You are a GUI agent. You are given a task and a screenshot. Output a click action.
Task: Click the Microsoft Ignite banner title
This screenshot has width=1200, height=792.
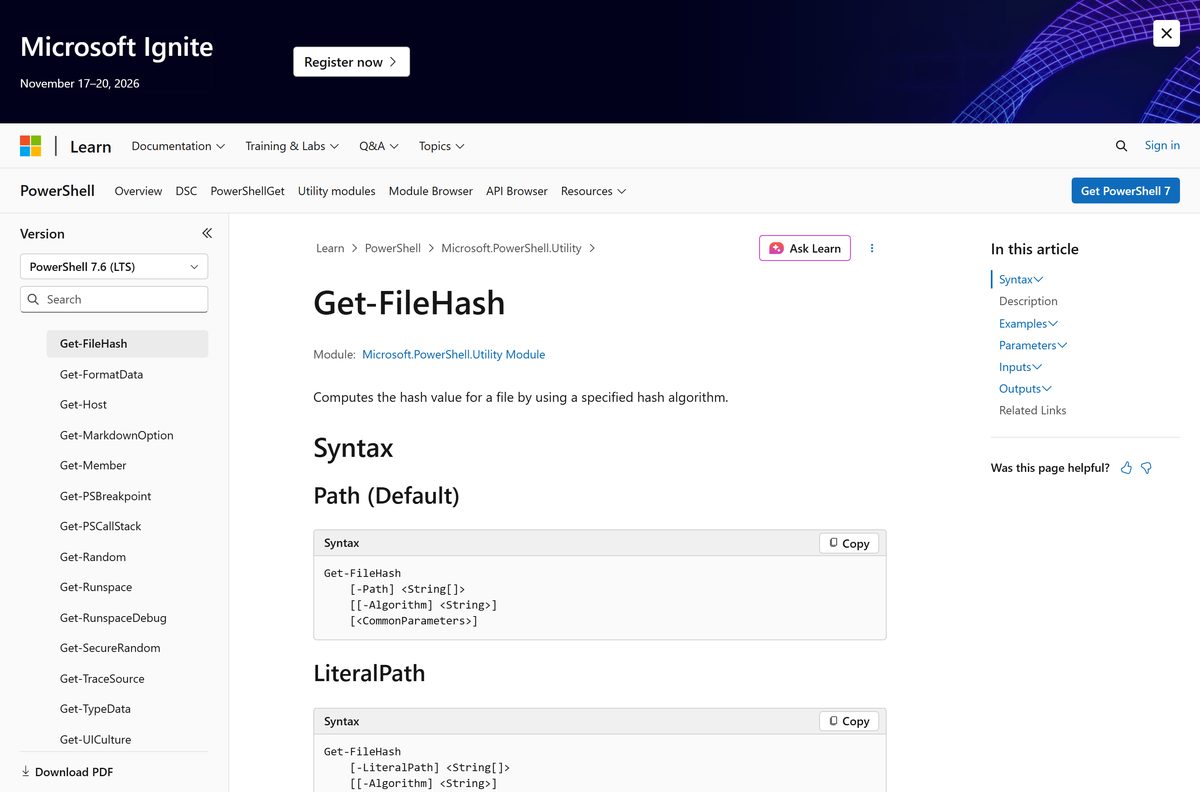click(x=116, y=47)
